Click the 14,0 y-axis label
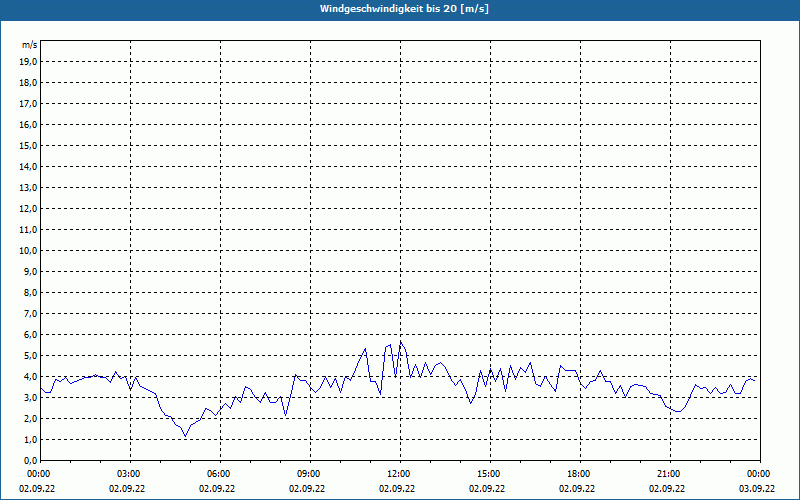The width and height of the screenshot is (800, 500). coord(29,166)
